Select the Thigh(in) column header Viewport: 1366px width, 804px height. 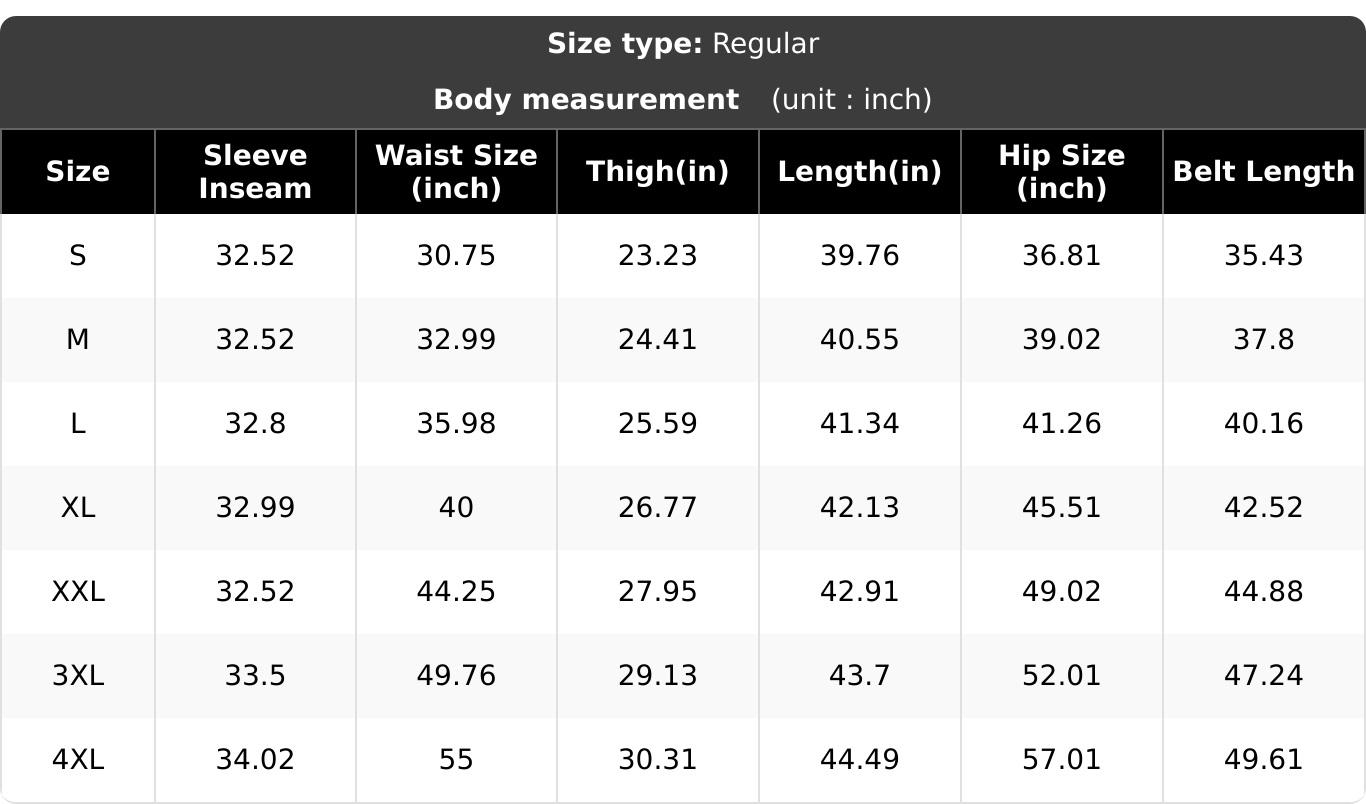click(x=658, y=172)
